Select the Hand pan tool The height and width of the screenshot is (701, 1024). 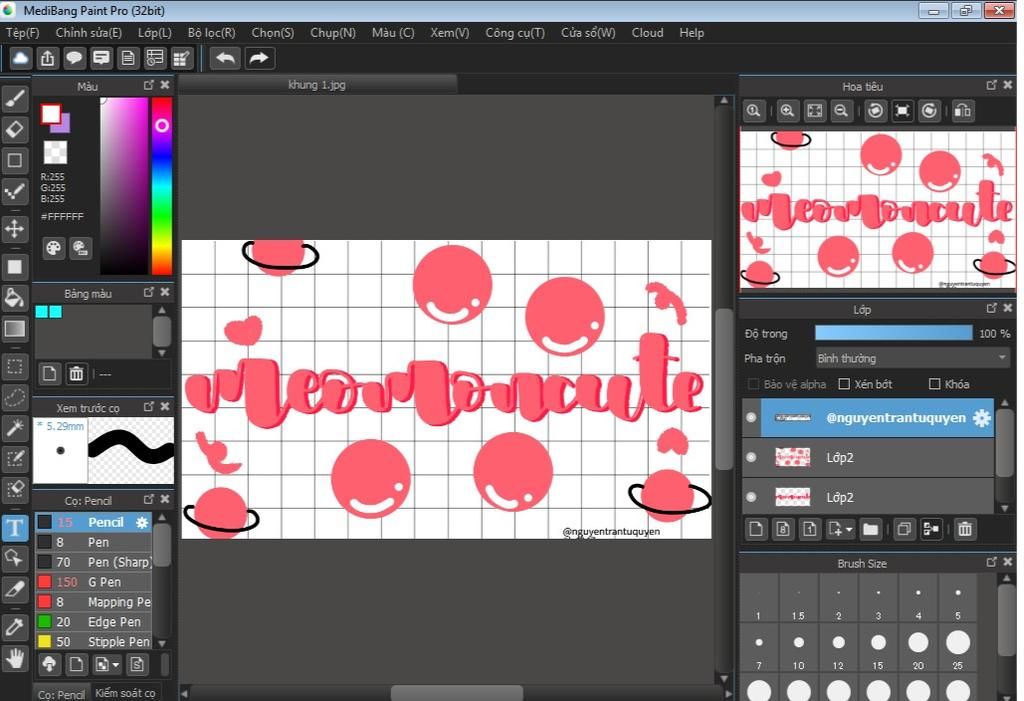coord(15,659)
